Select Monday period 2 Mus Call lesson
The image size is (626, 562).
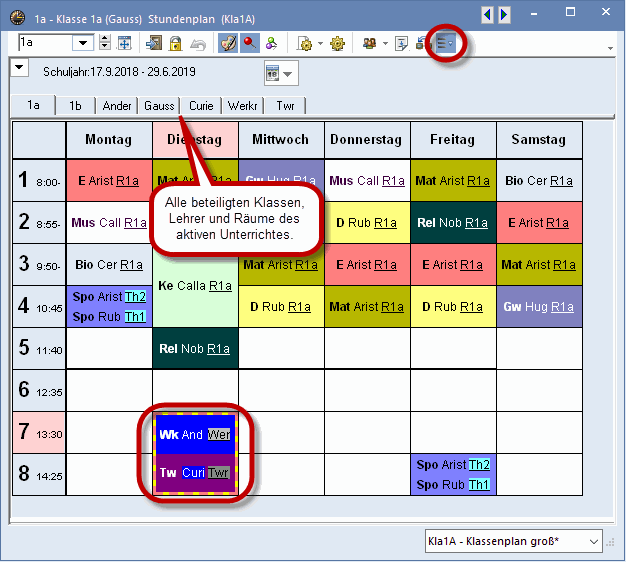point(109,223)
